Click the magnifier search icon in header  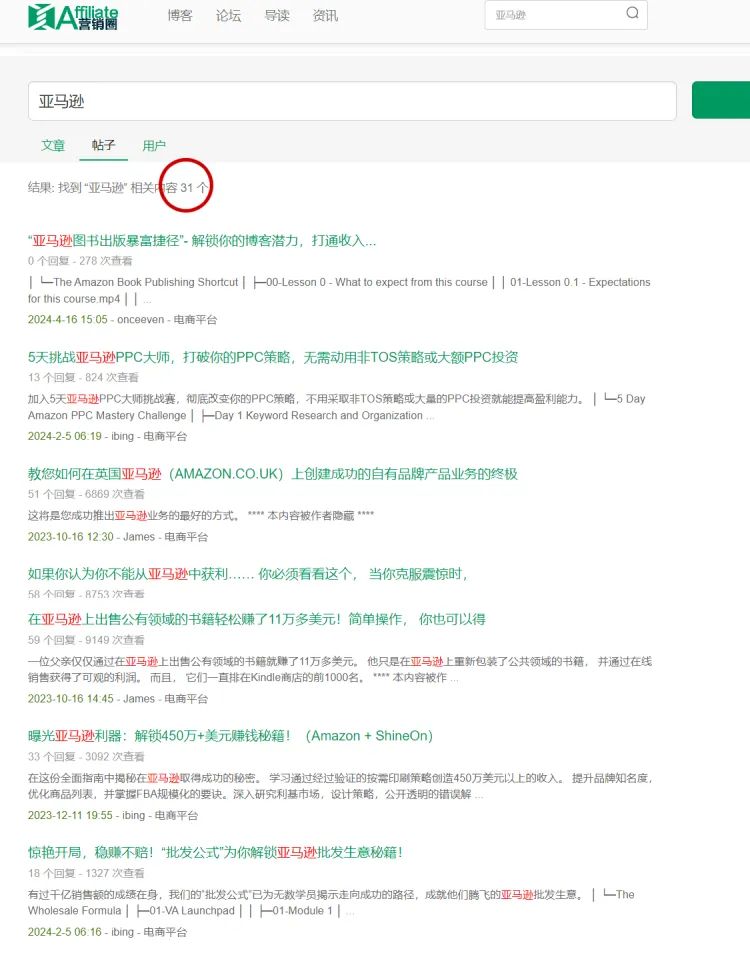[x=632, y=13]
